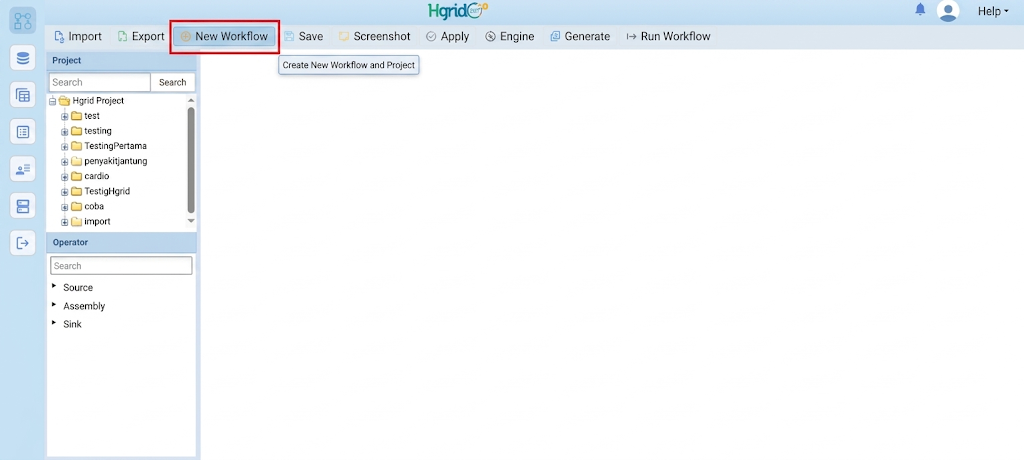The width and height of the screenshot is (1024, 460).
Task: Click Import in the toolbar
Action: pyautogui.click(x=78, y=37)
